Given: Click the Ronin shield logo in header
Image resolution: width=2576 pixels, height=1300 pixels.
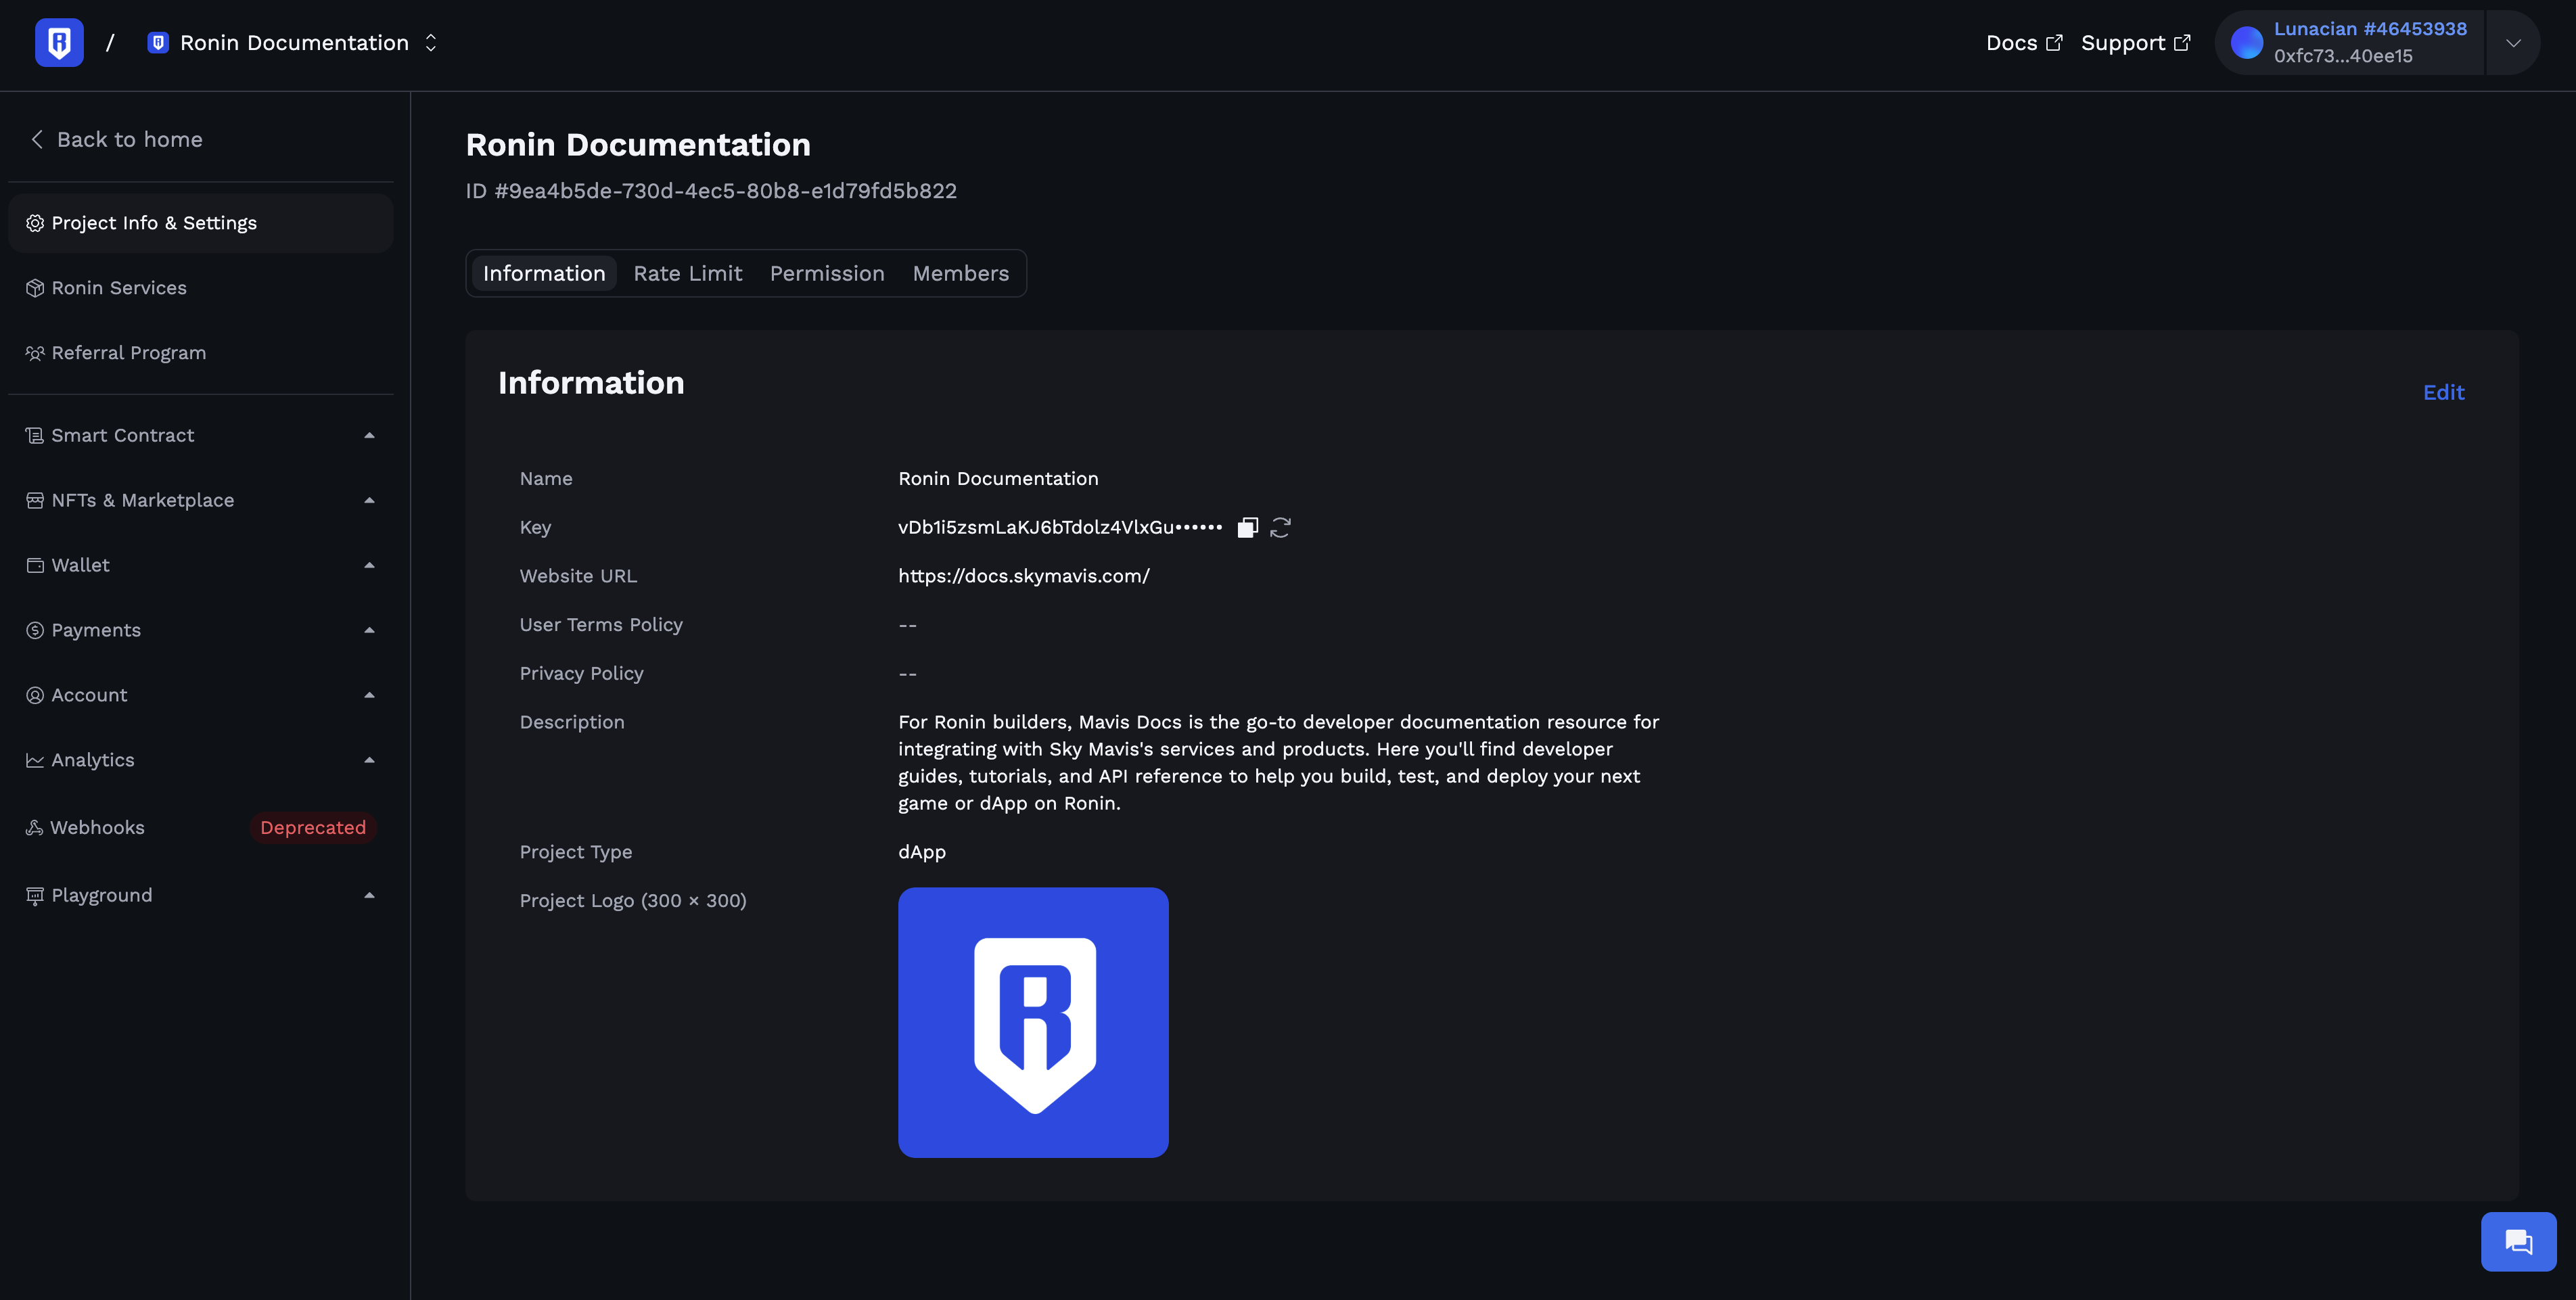Looking at the screenshot, I should tap(59, 42).
